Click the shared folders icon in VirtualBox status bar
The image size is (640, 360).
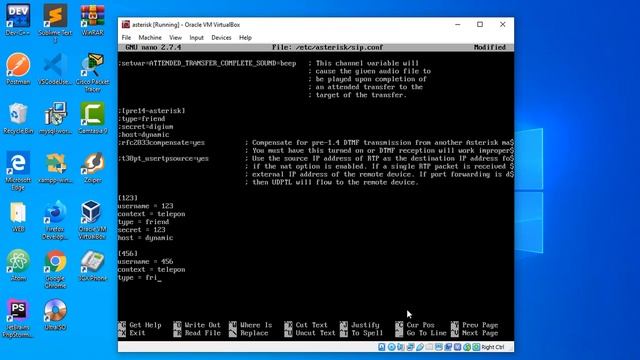[x=429, y=347]
